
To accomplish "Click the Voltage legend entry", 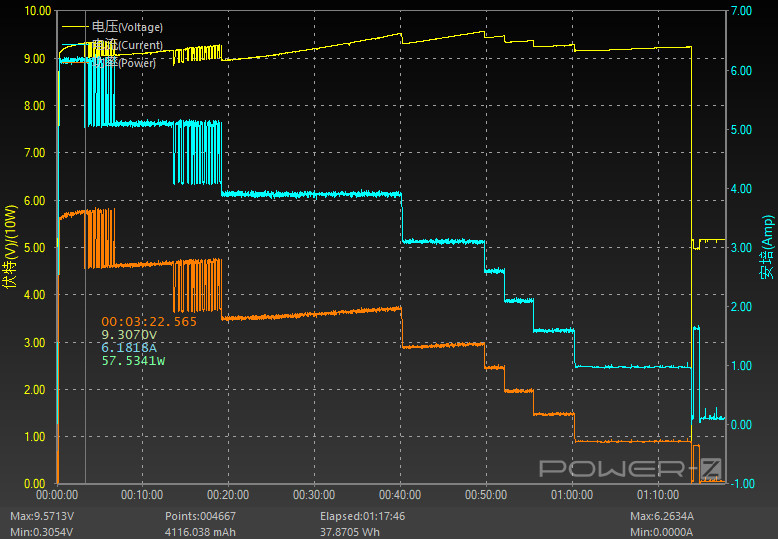I will pos(127,27).
